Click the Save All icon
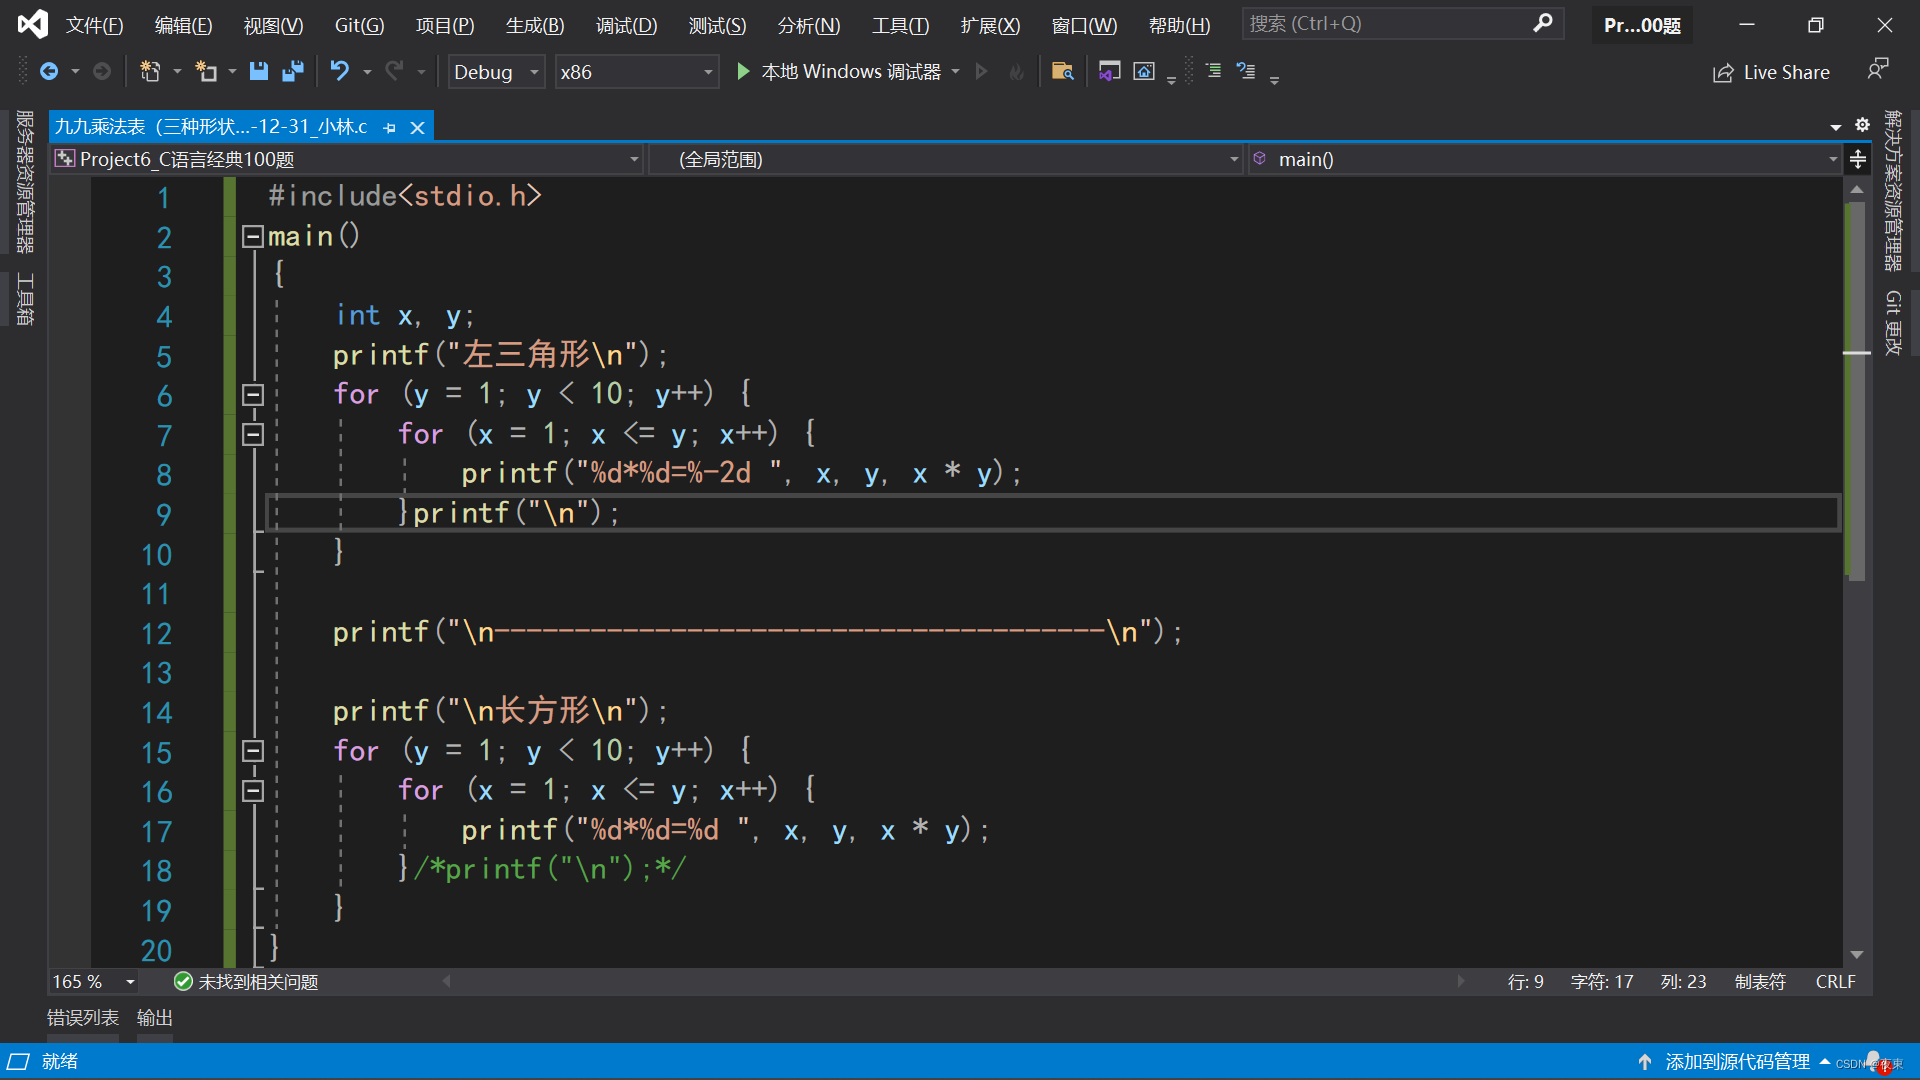 pyautogui.click(x=292, y=71)
